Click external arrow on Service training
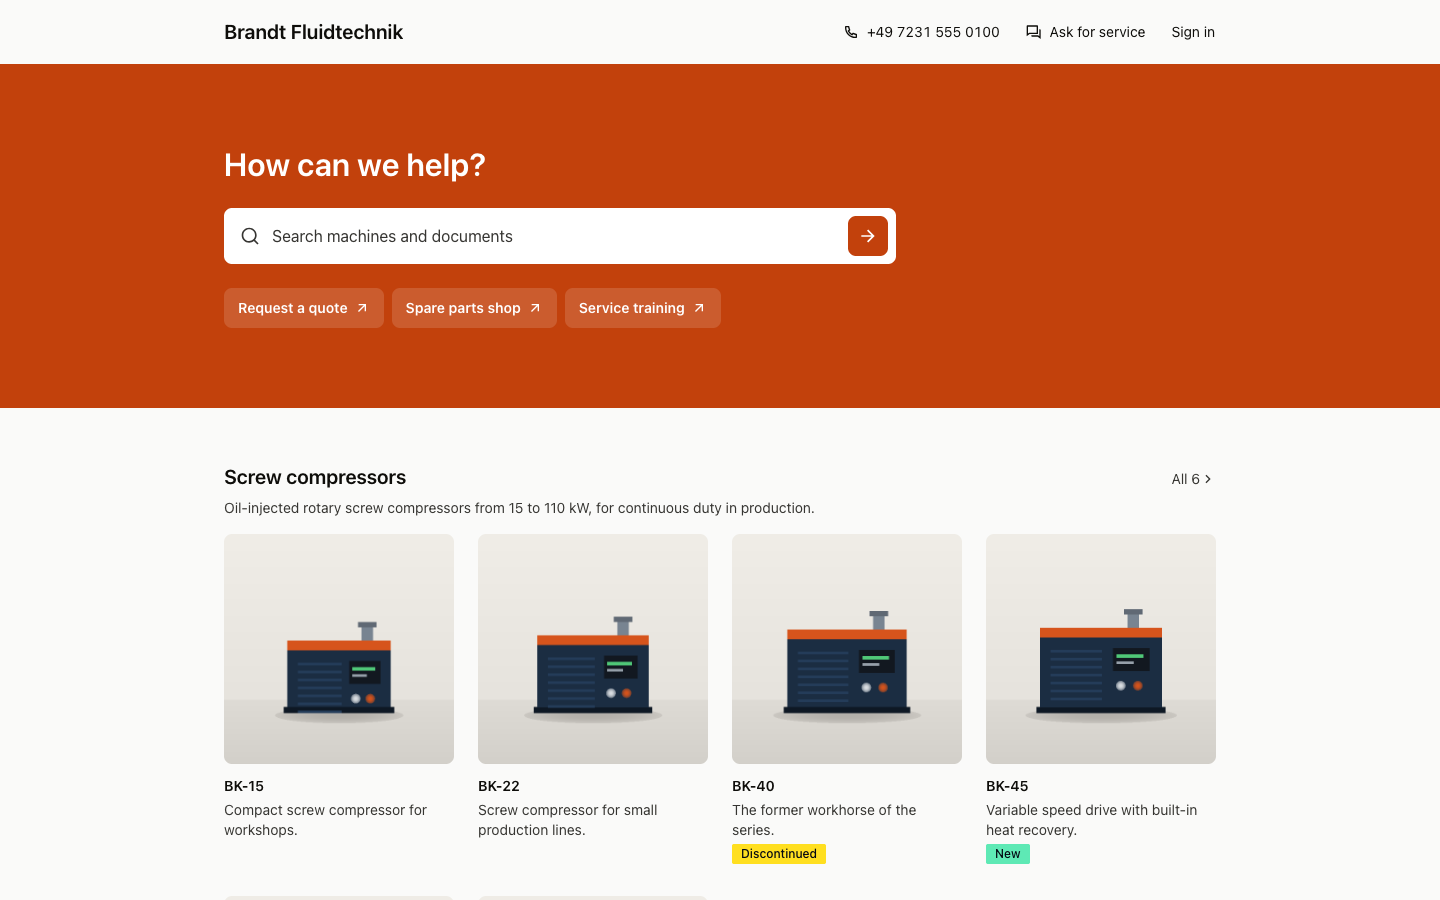The image size is (1440, 900). click(699, 308)
